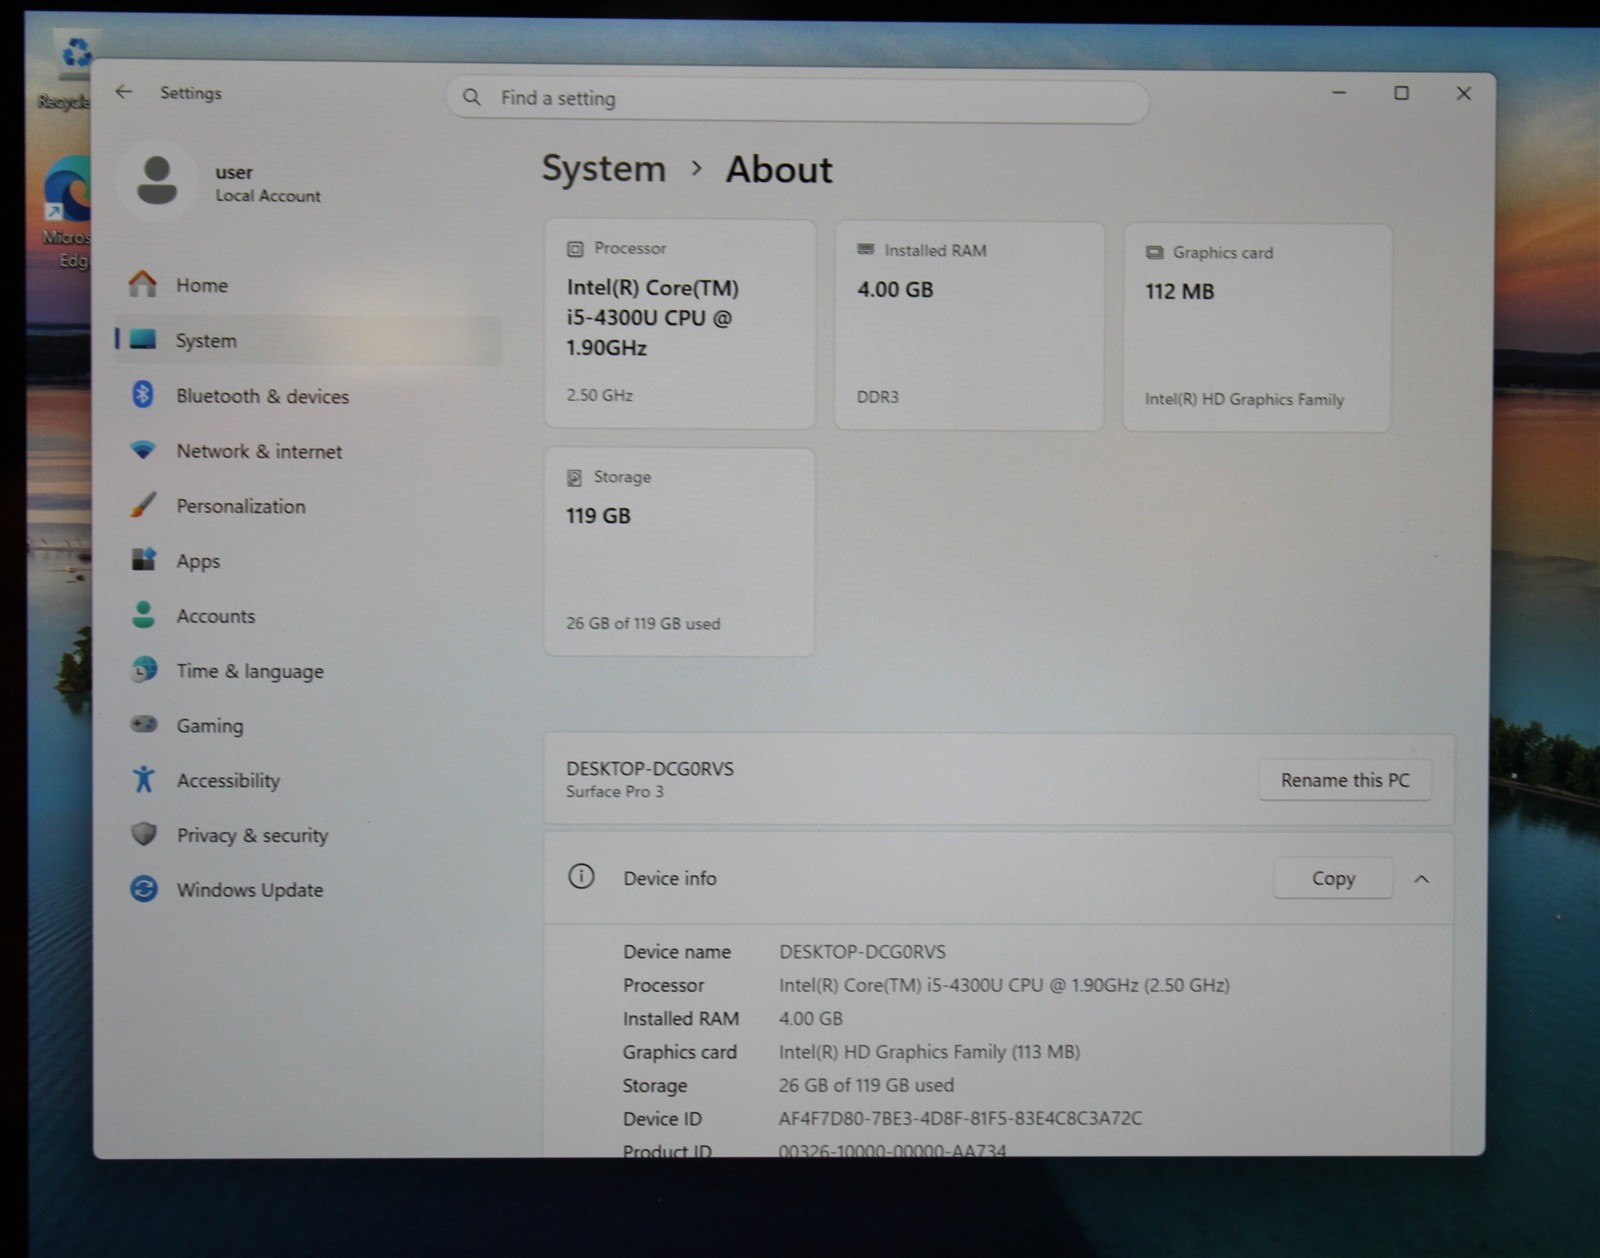Click 4.00 GB value in Device info list
Image resolution: width=1600 pixels, height=1258 pixels.
click(811, 1018)
